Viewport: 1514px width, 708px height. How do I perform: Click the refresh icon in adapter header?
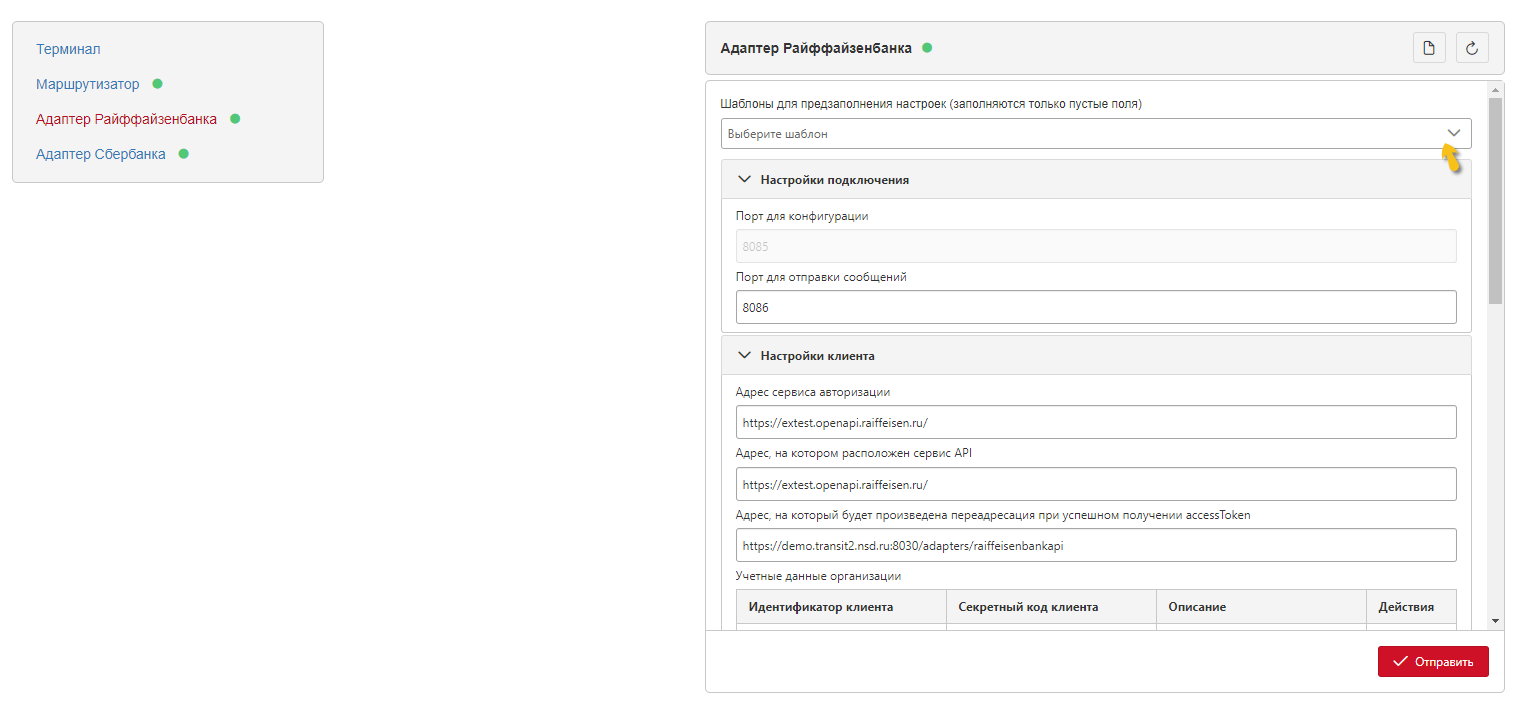1472,47
